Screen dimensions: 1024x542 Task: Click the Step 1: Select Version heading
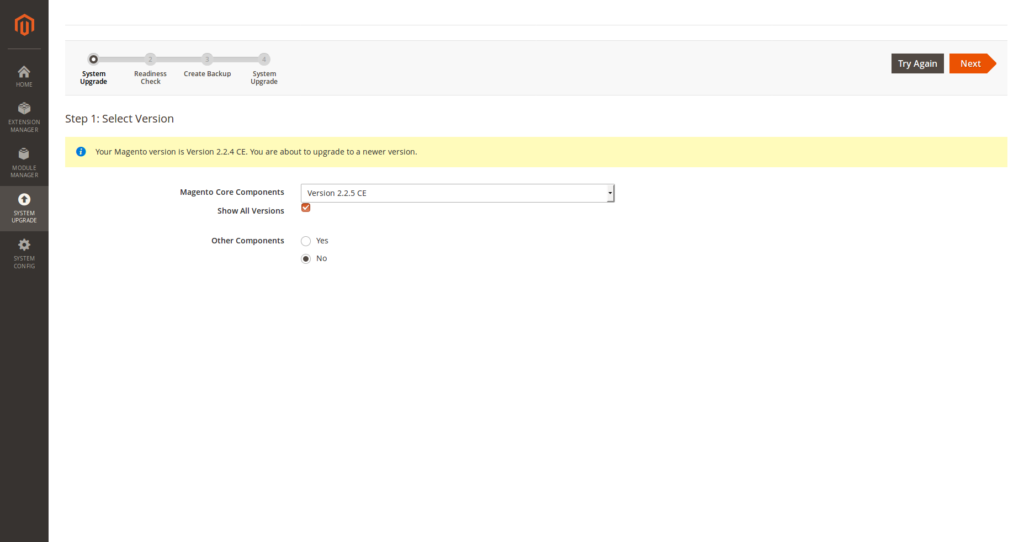click(120, 119)
